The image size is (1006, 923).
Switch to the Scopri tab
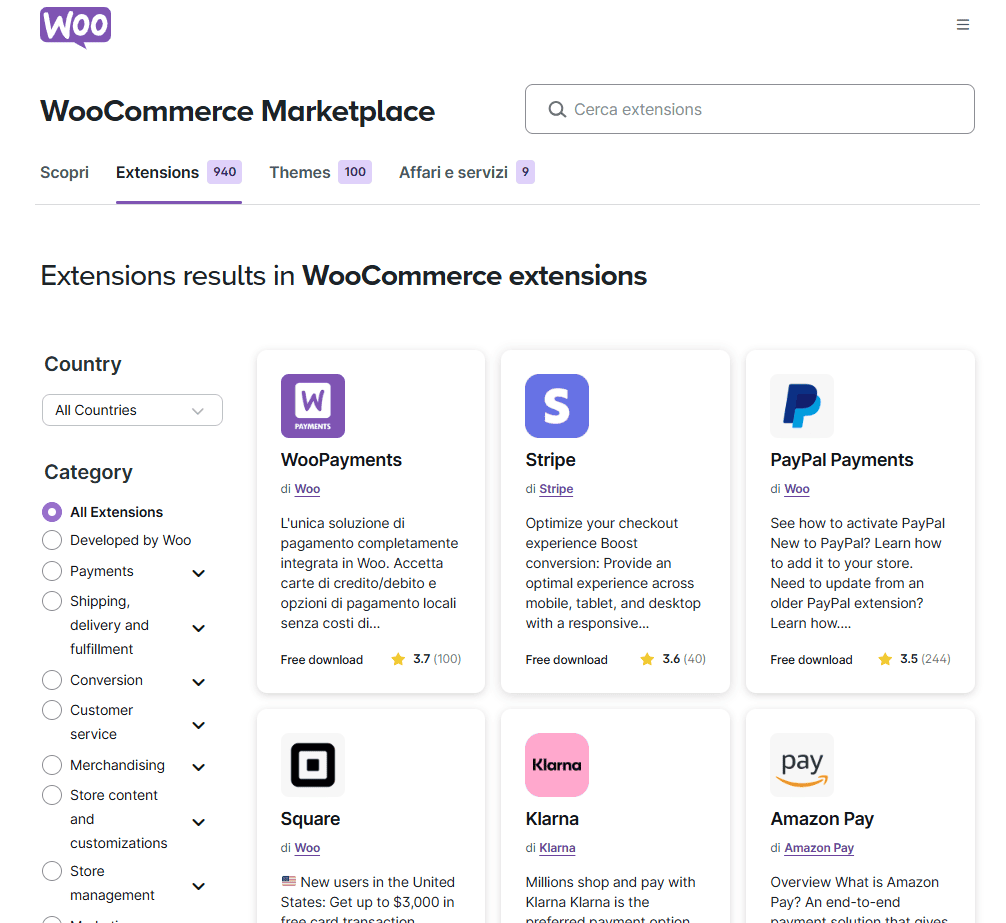[x=64, y=173]
